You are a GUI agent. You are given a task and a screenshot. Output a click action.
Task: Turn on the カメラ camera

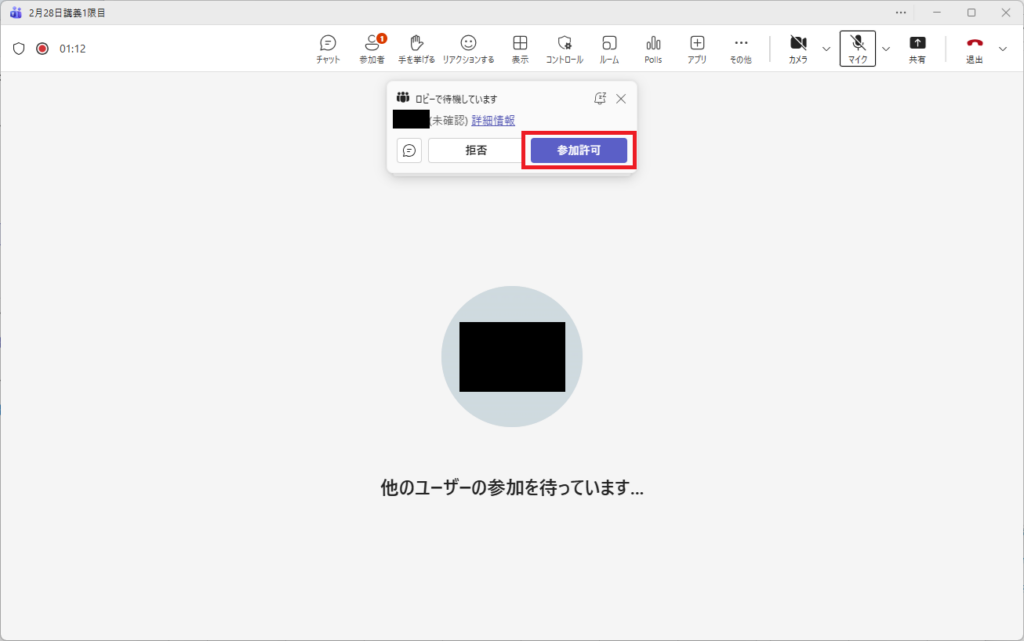pos(798,48)
